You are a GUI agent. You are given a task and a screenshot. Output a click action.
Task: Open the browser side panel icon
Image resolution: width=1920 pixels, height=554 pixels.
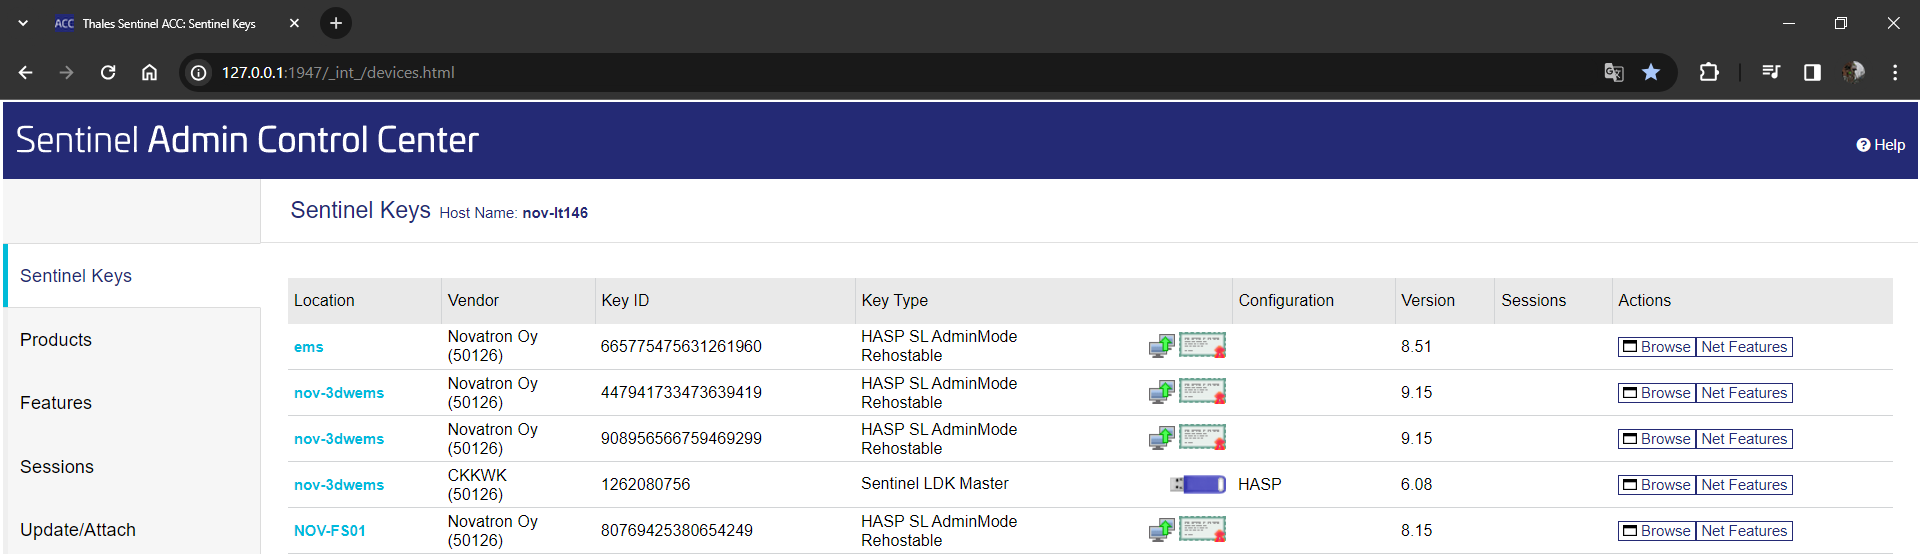(x=1812, y=72)
